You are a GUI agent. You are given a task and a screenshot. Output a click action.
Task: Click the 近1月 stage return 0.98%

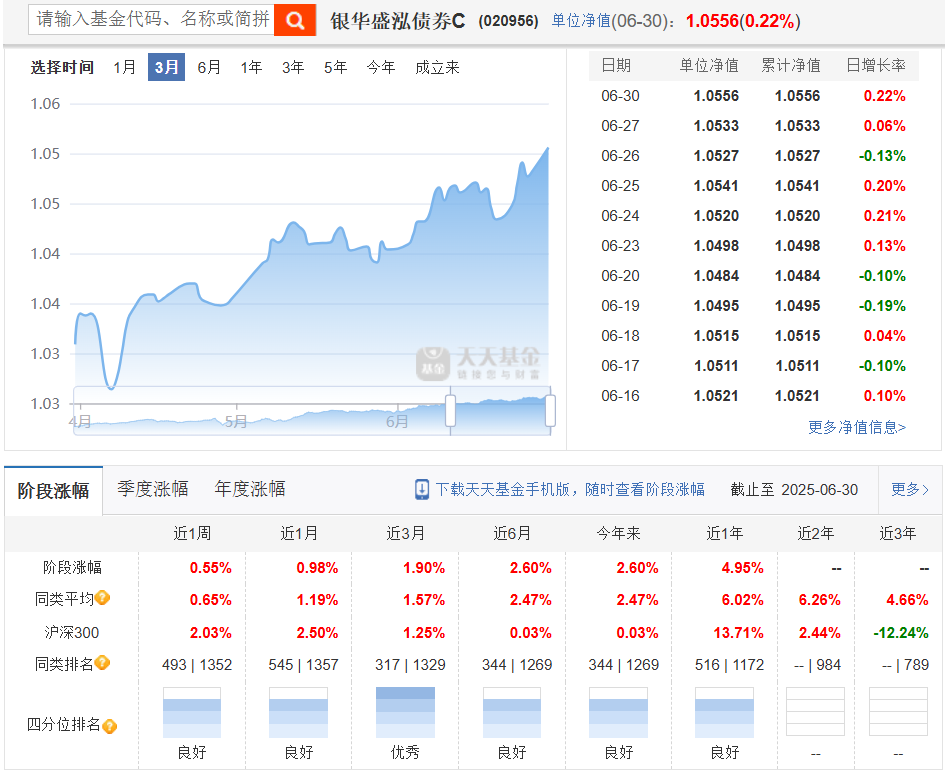pos(317,568)
